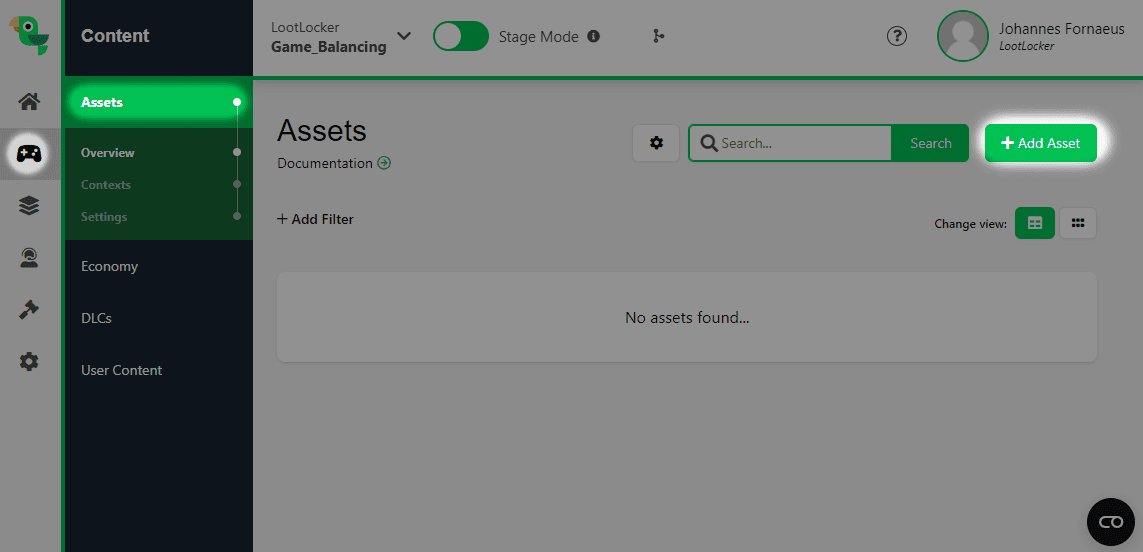The height and width of the screenshot is (552, 1143).
Task: Switch to grid tile view
Action: (1077, 223)
